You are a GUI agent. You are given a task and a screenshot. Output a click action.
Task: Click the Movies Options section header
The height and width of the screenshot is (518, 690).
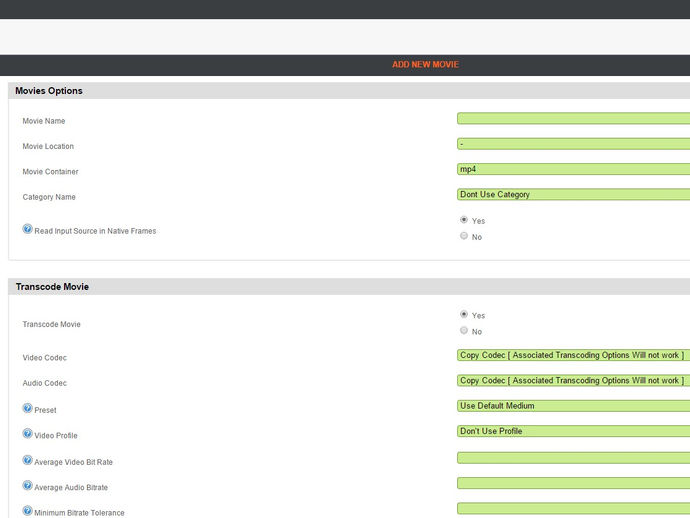tap(349, 91)
